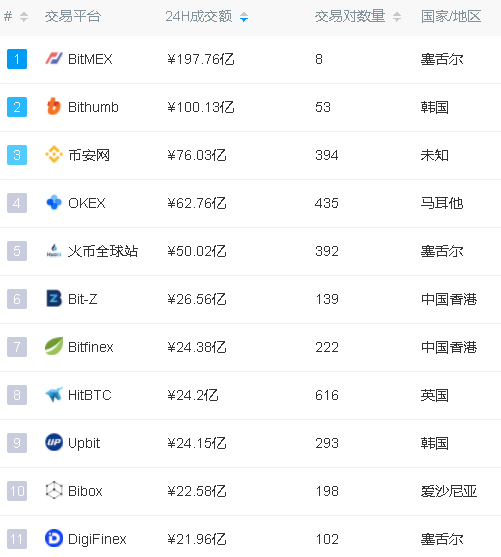Click pair count 435 for OKEX
The width and height of the screenshot is (501, 557).
click(x=327, y=203)
